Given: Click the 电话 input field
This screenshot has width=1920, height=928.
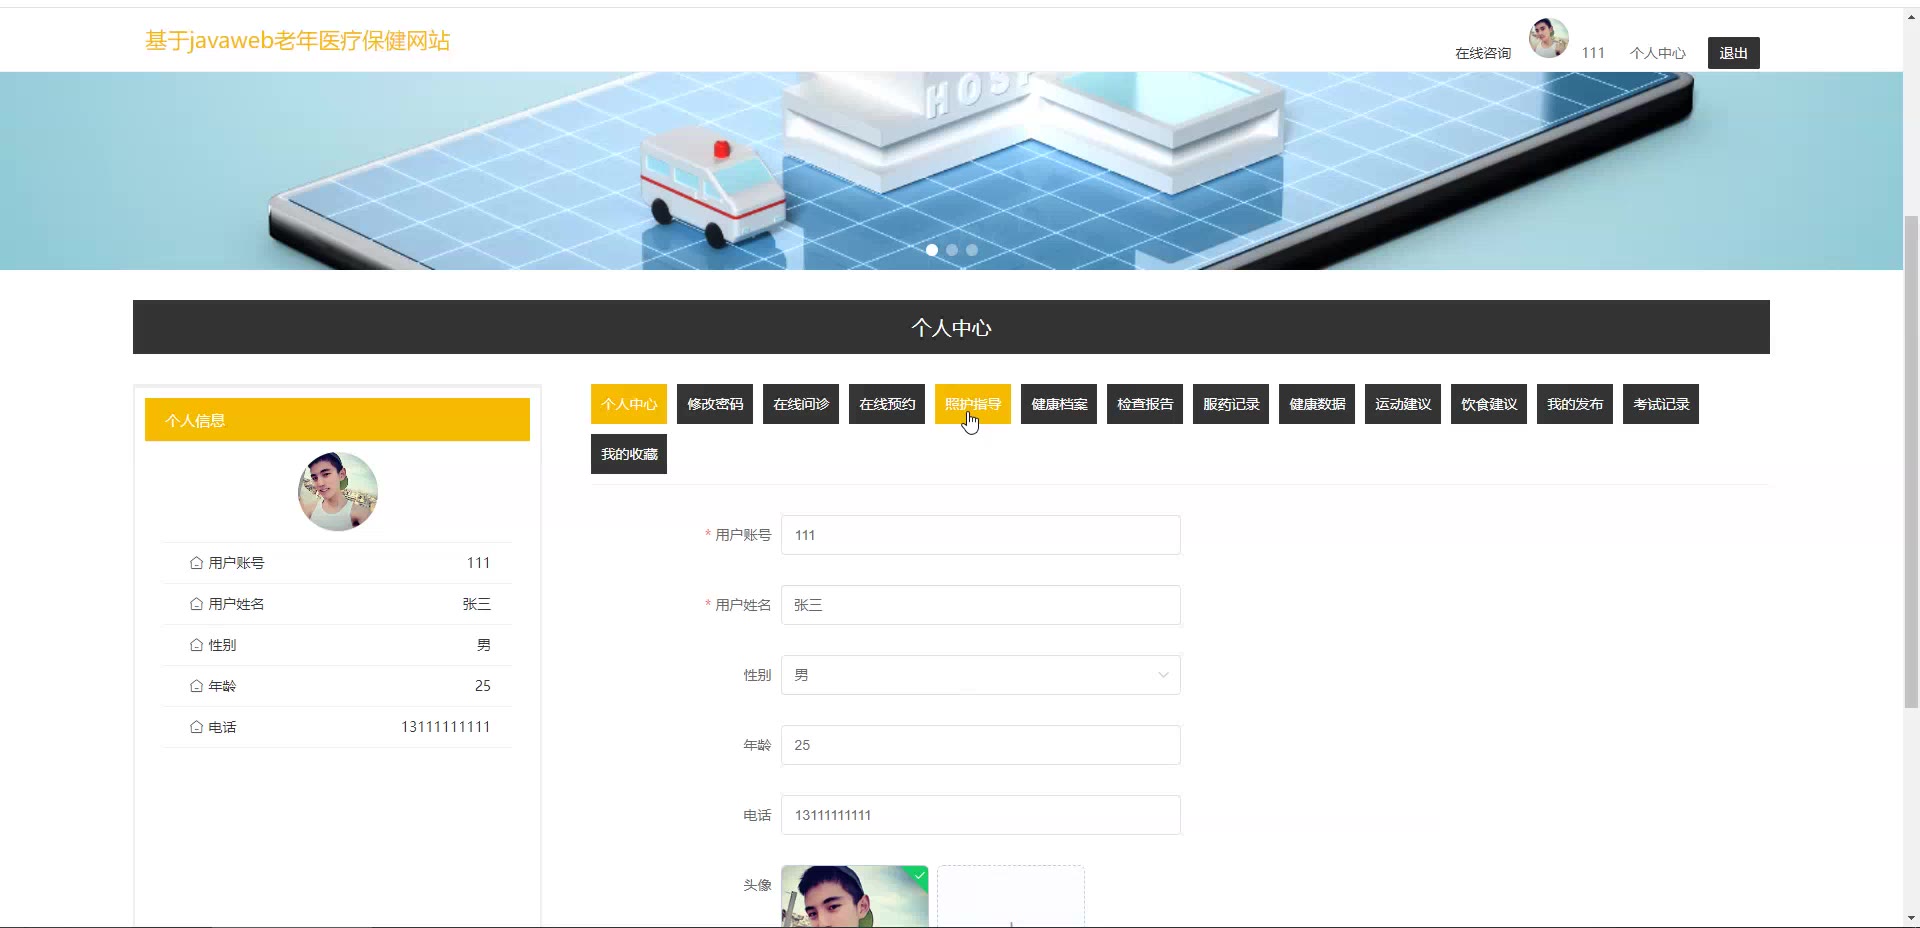Looking at the screenshot, I should tap(981, 815).
